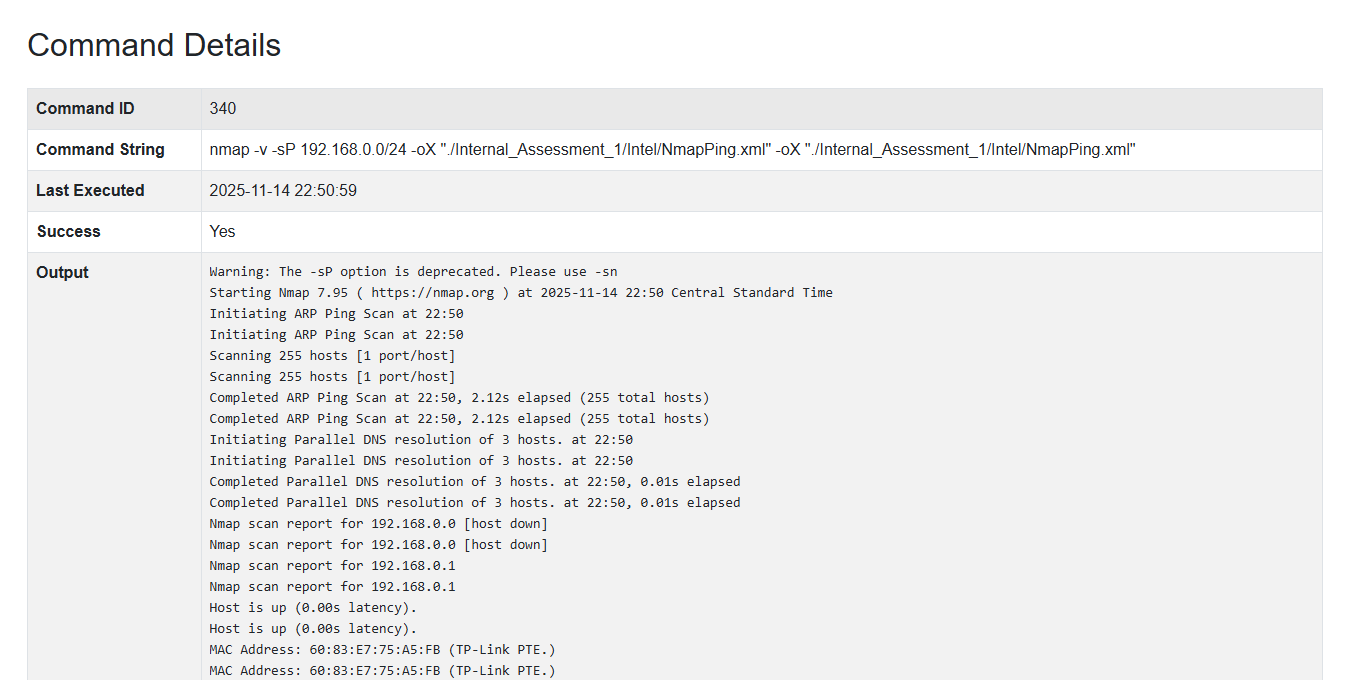Click the nmap command string text

[672, 149]
